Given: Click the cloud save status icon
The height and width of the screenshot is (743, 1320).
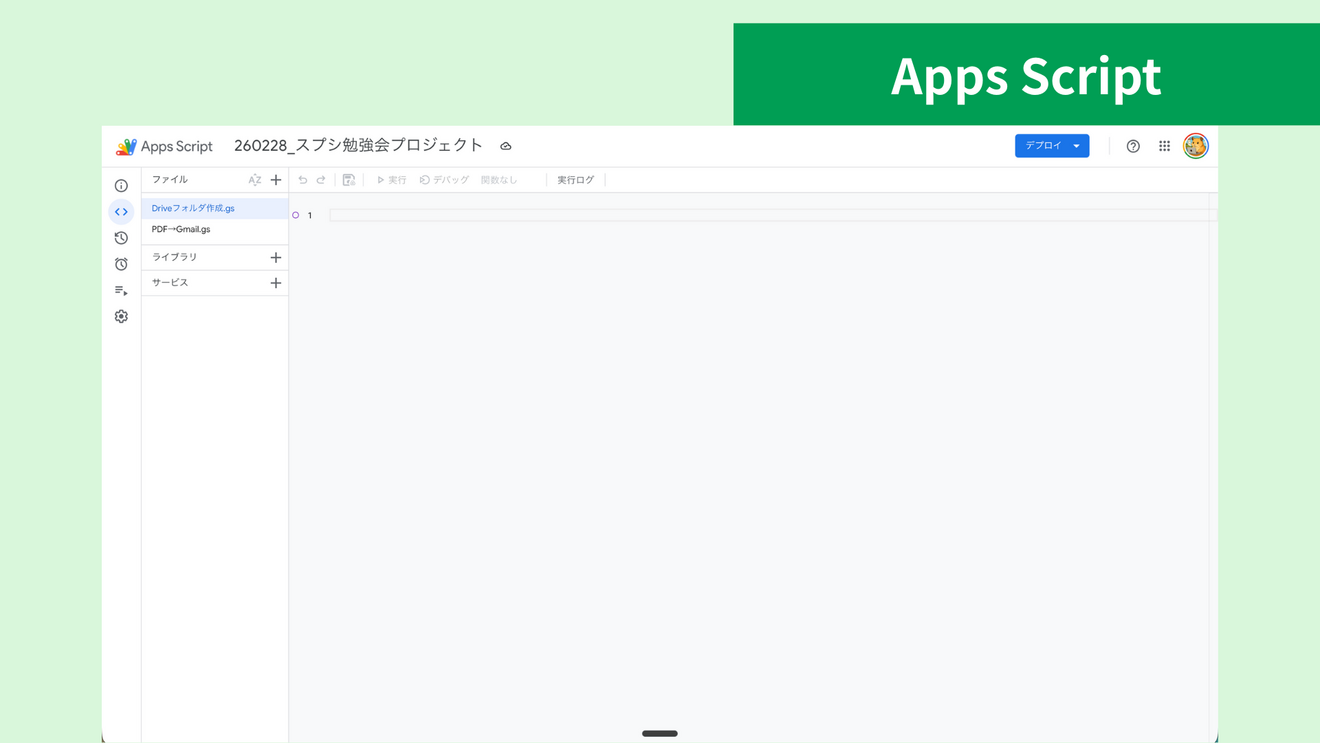Looking at the screenshot, I should [x=506, y=146].
